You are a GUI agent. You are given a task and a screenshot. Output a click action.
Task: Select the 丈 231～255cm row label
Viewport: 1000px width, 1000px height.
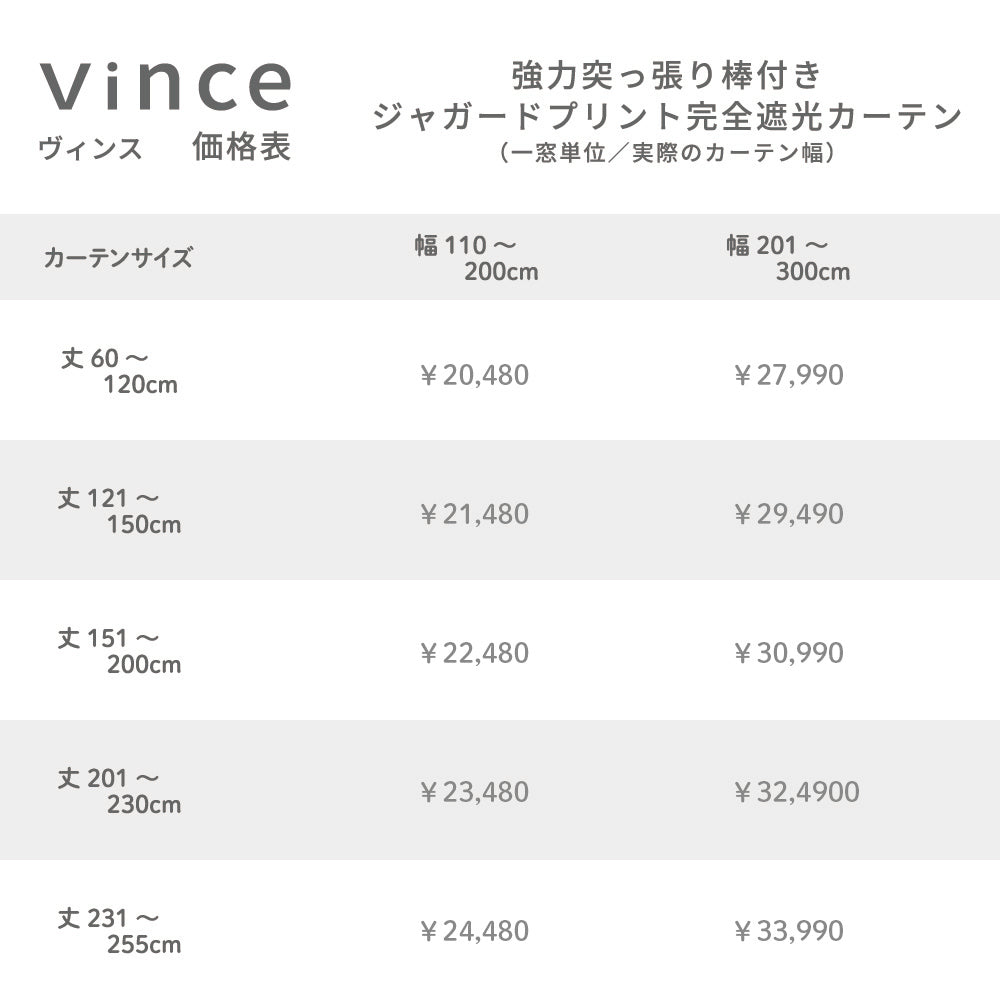pos(118,930)
